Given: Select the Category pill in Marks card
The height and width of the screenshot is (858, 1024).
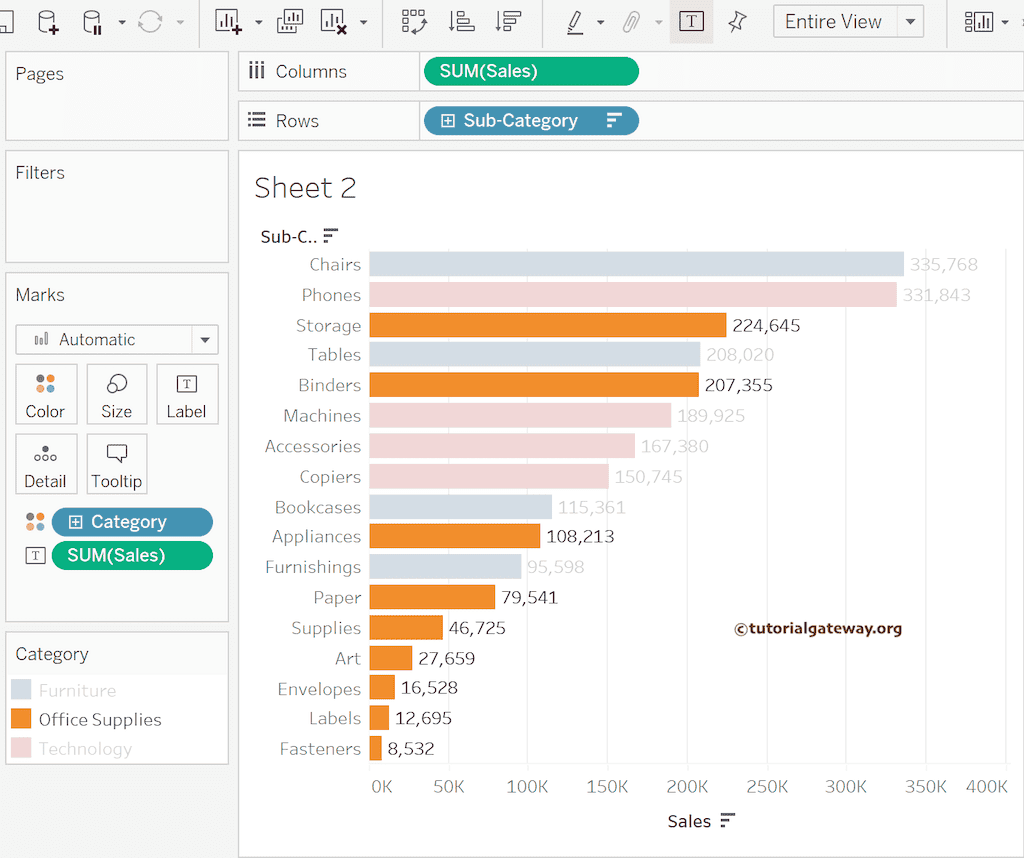Looking at the screenshot, I should click(x=131, y=522).
